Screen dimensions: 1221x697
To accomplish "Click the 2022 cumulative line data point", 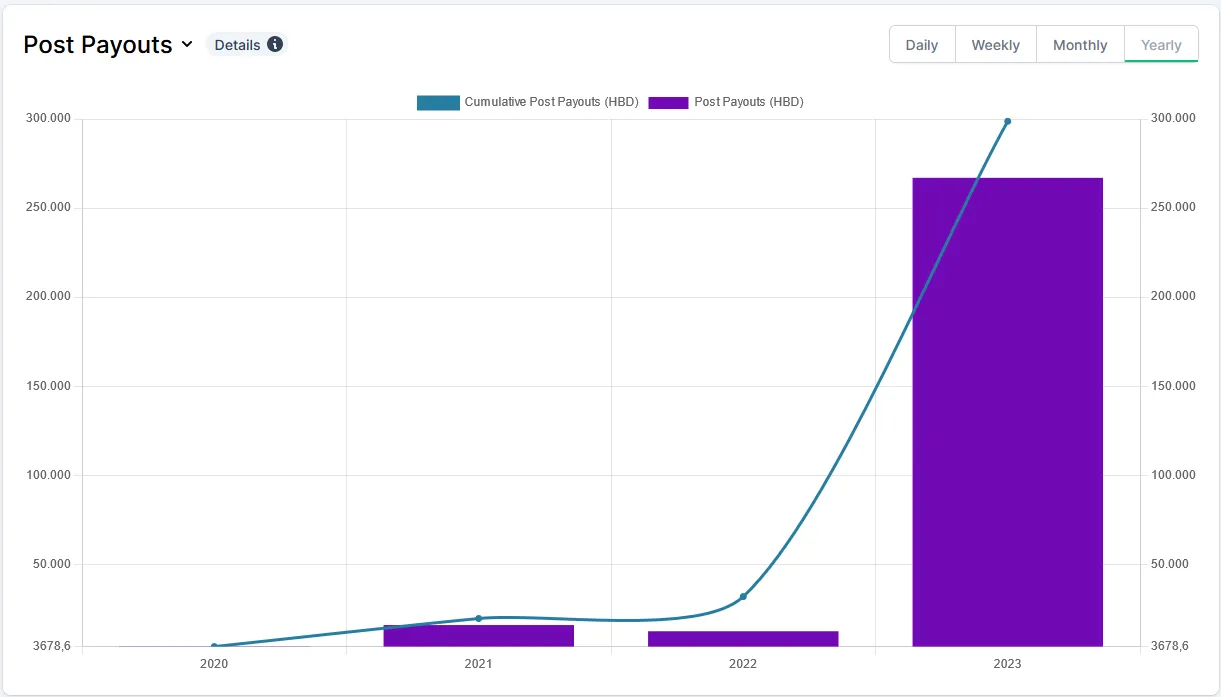I will tap(743, 596).
